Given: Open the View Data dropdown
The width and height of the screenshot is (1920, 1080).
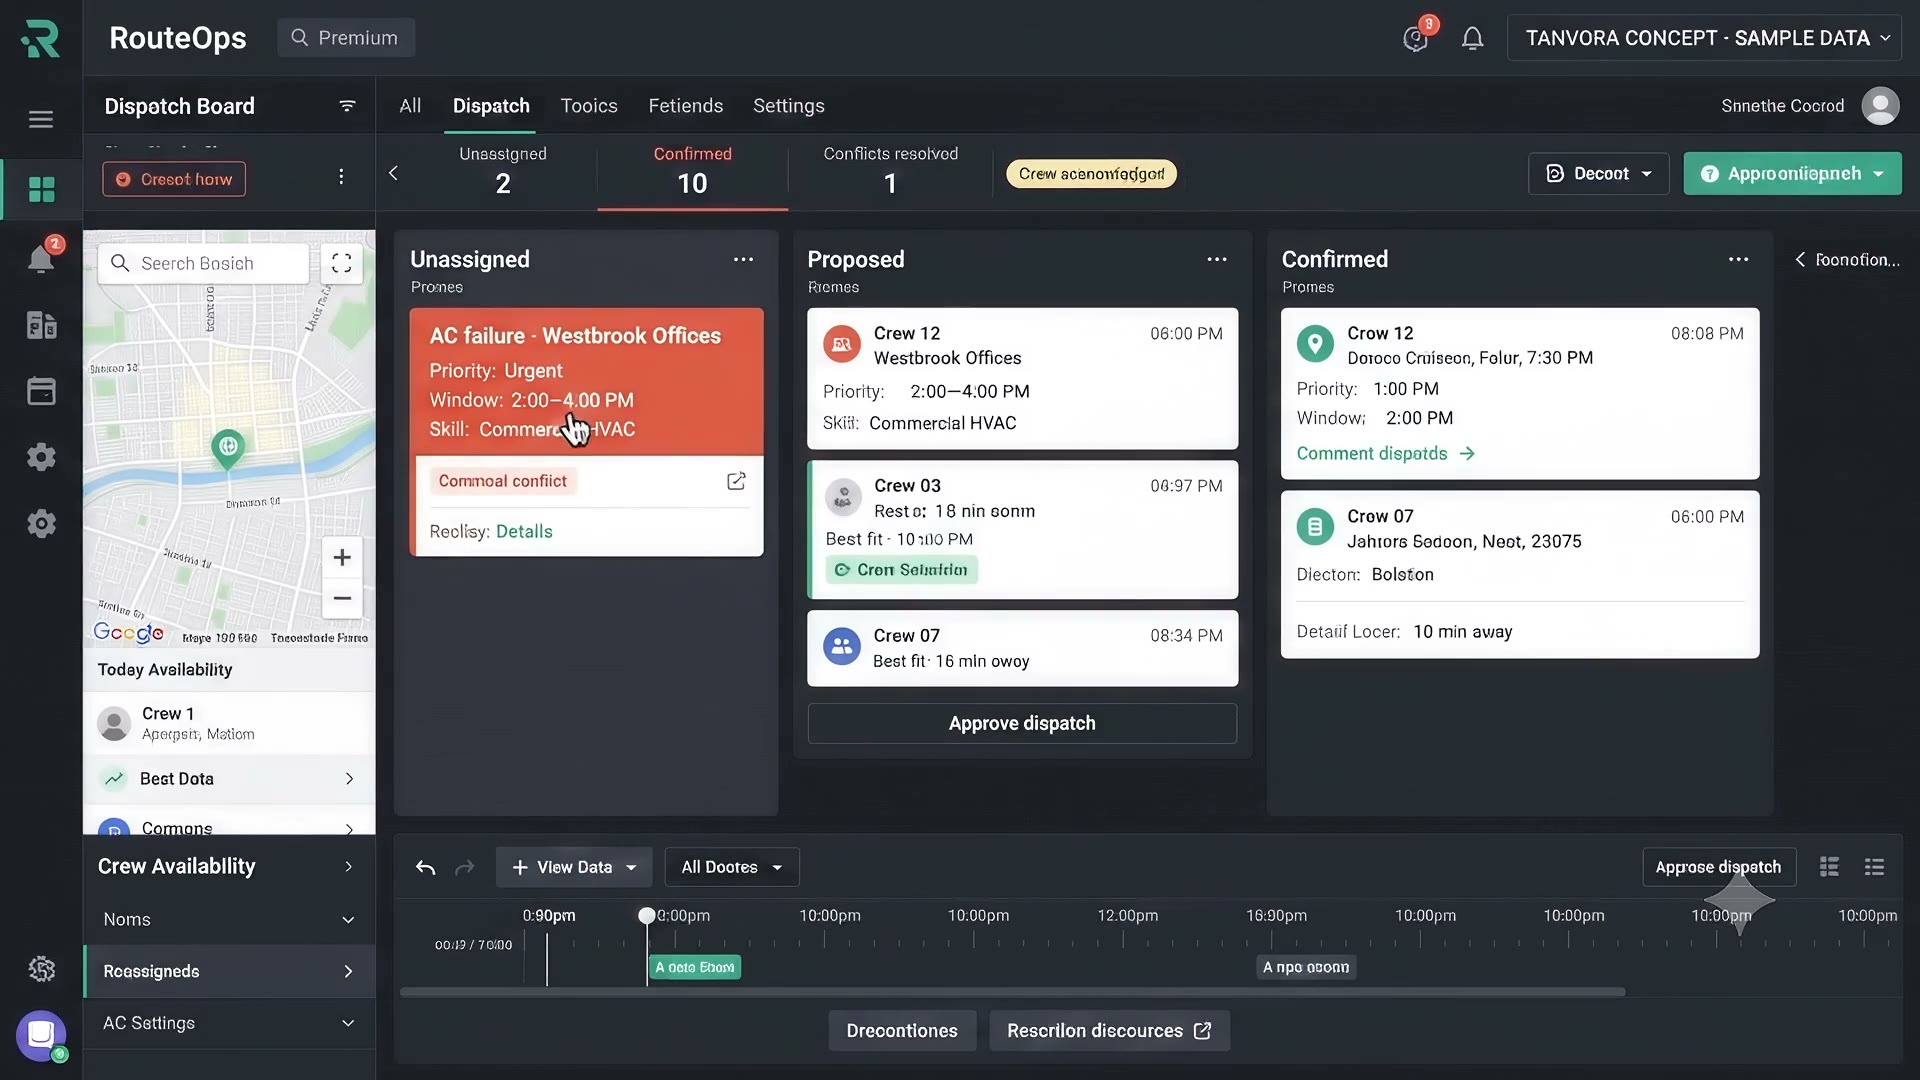Looking at the screenshot, I should pos(574,867).
